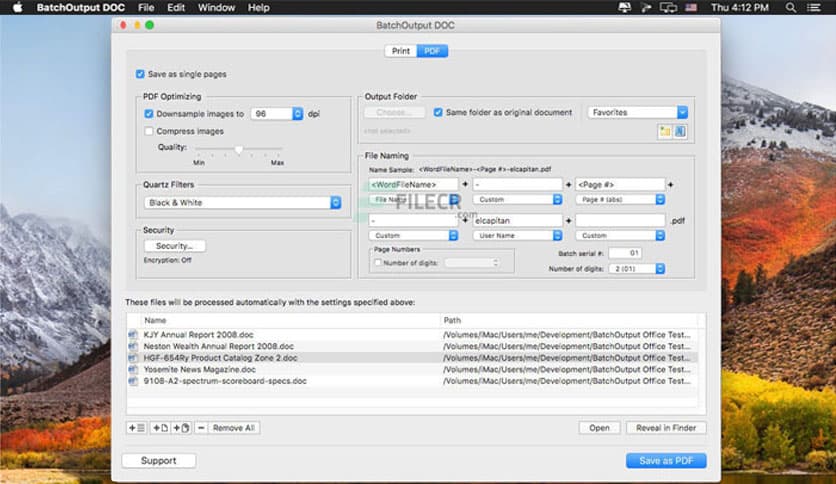
Task: Toggle Same folder as original document
Action: point(438,112)
